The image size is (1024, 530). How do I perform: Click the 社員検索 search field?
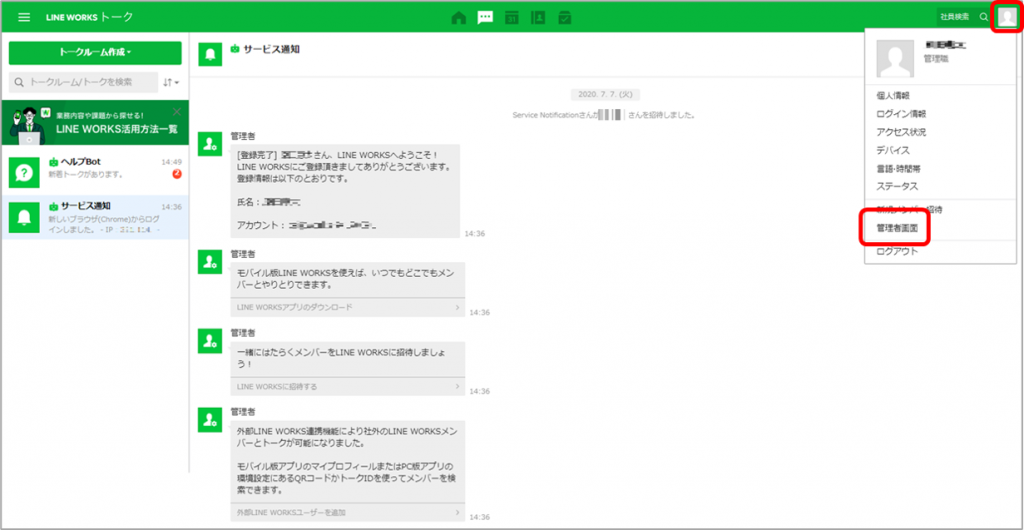pyautogui.click(x=957, y=18)
